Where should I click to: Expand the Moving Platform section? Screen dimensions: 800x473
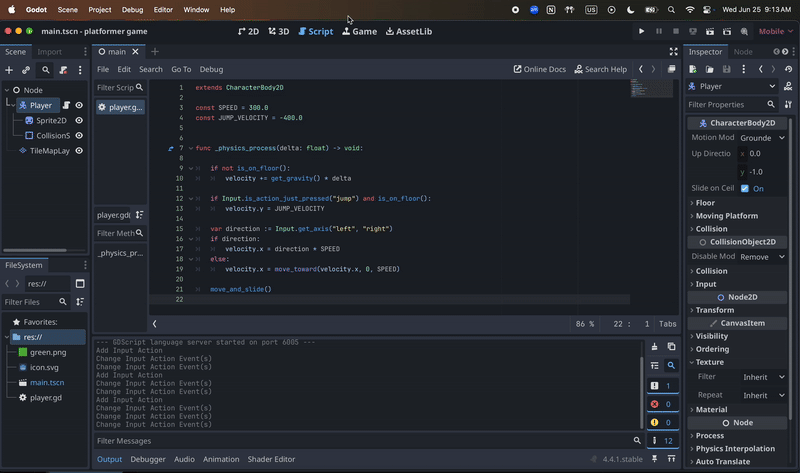coord(726,216)
